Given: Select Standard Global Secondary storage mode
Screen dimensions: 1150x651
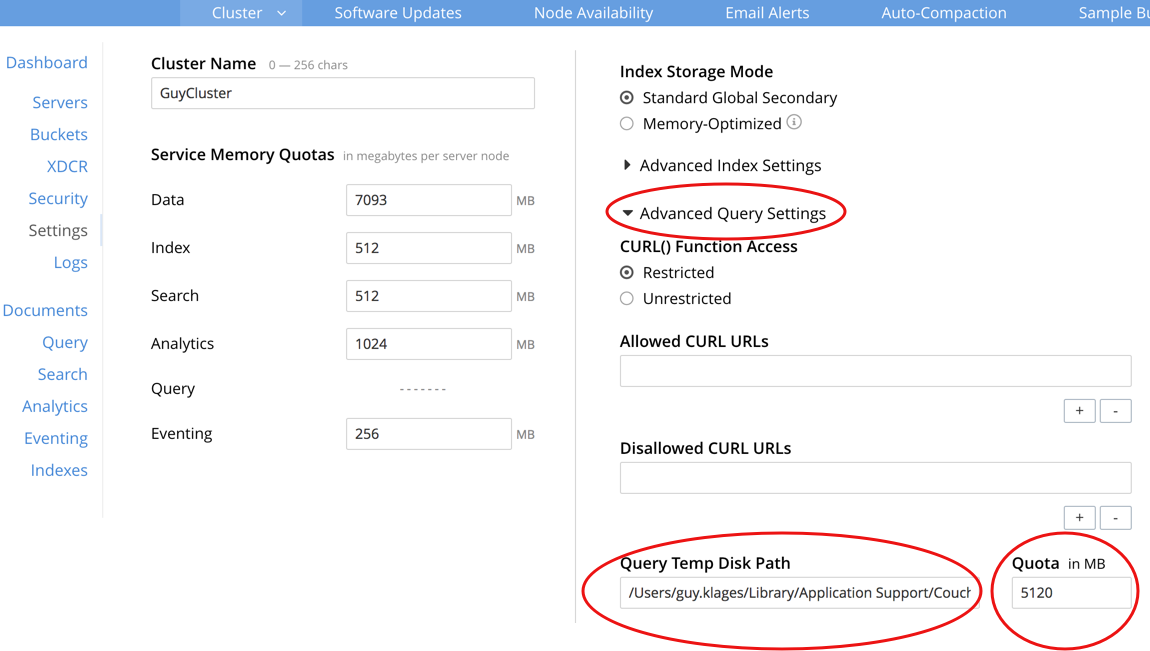Looking at the screenshot, I should (x=627, y=98).
